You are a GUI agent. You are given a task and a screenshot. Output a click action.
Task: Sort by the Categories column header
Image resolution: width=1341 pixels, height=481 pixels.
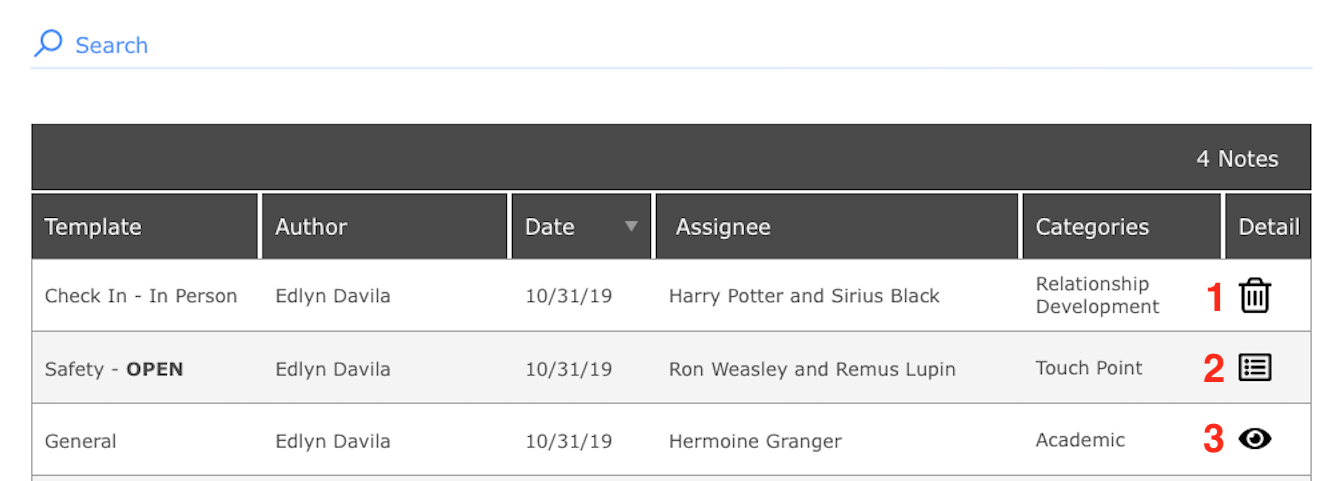pos(1092,227)
